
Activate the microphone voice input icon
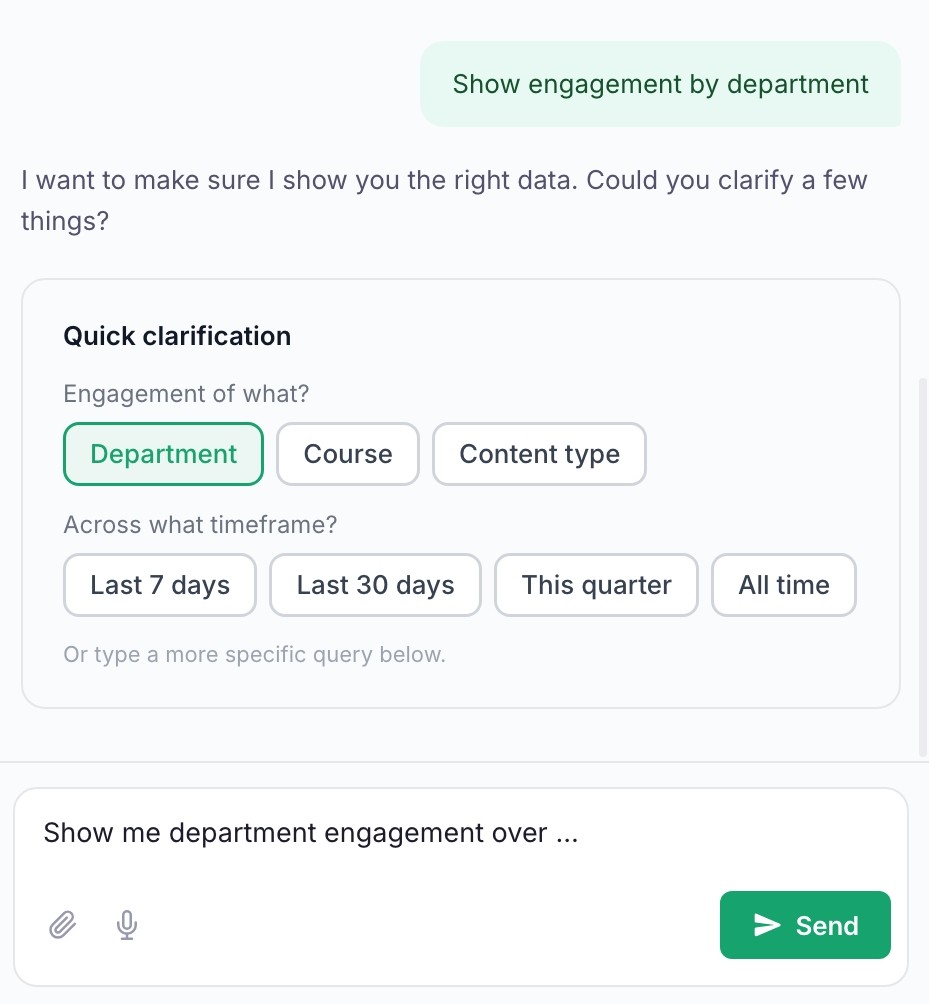pyautogui.click(x=127, y=925)
